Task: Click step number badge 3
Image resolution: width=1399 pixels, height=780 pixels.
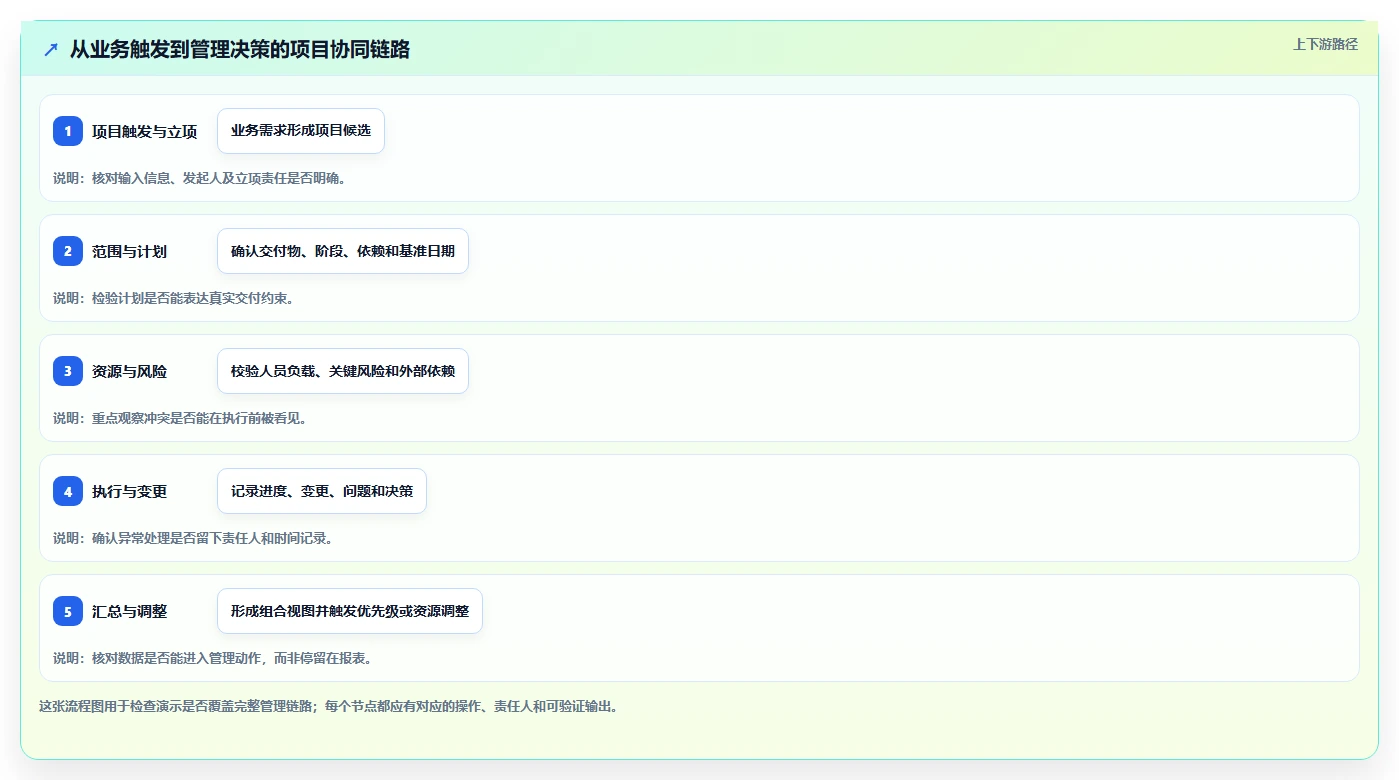Action: coord(68,371)
